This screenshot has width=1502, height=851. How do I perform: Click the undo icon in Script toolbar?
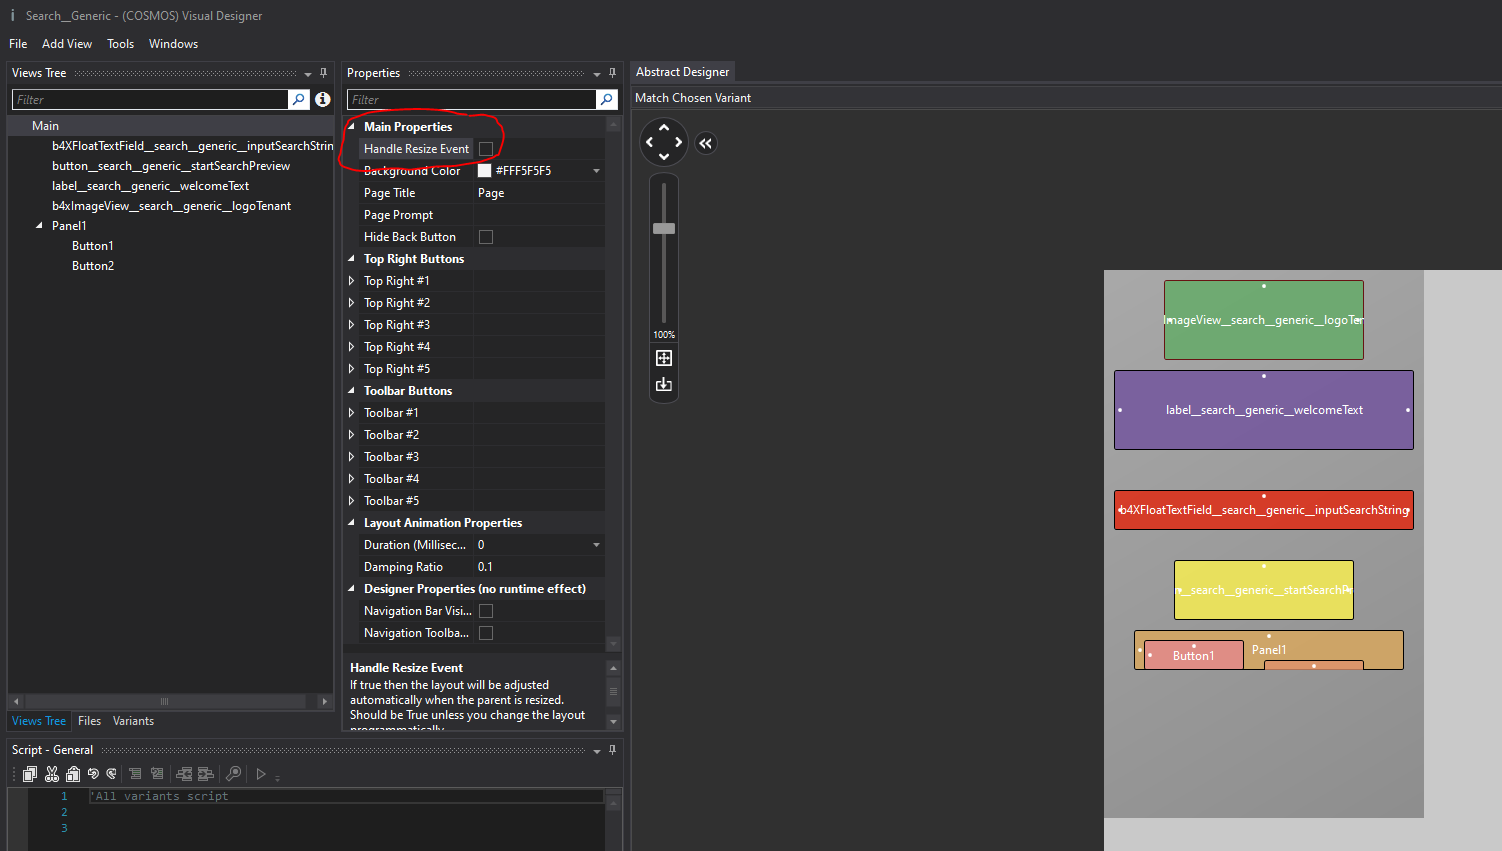(93, 774)
